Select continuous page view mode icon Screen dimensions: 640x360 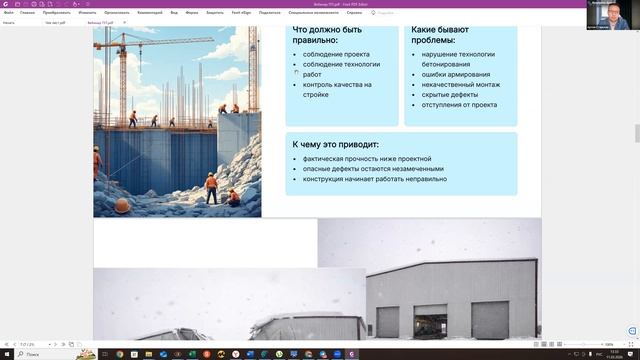pos(544,344)
